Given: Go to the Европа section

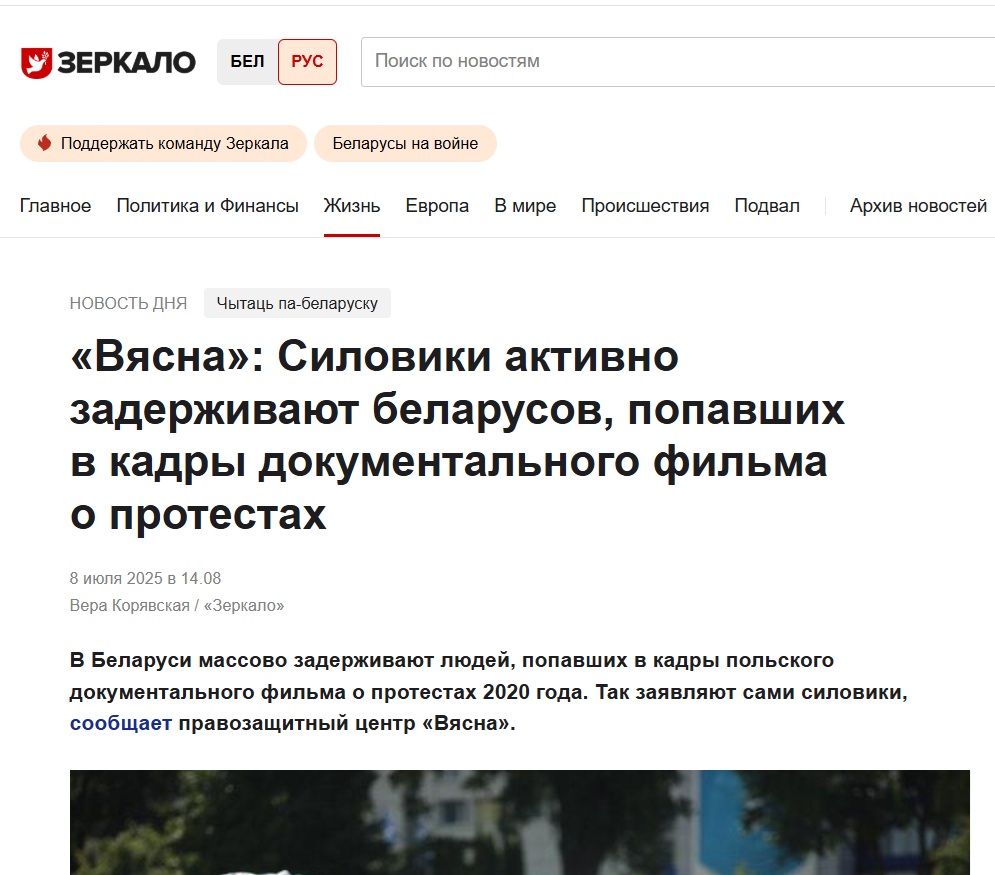Looking at the screenshot, I should [437, 206].
